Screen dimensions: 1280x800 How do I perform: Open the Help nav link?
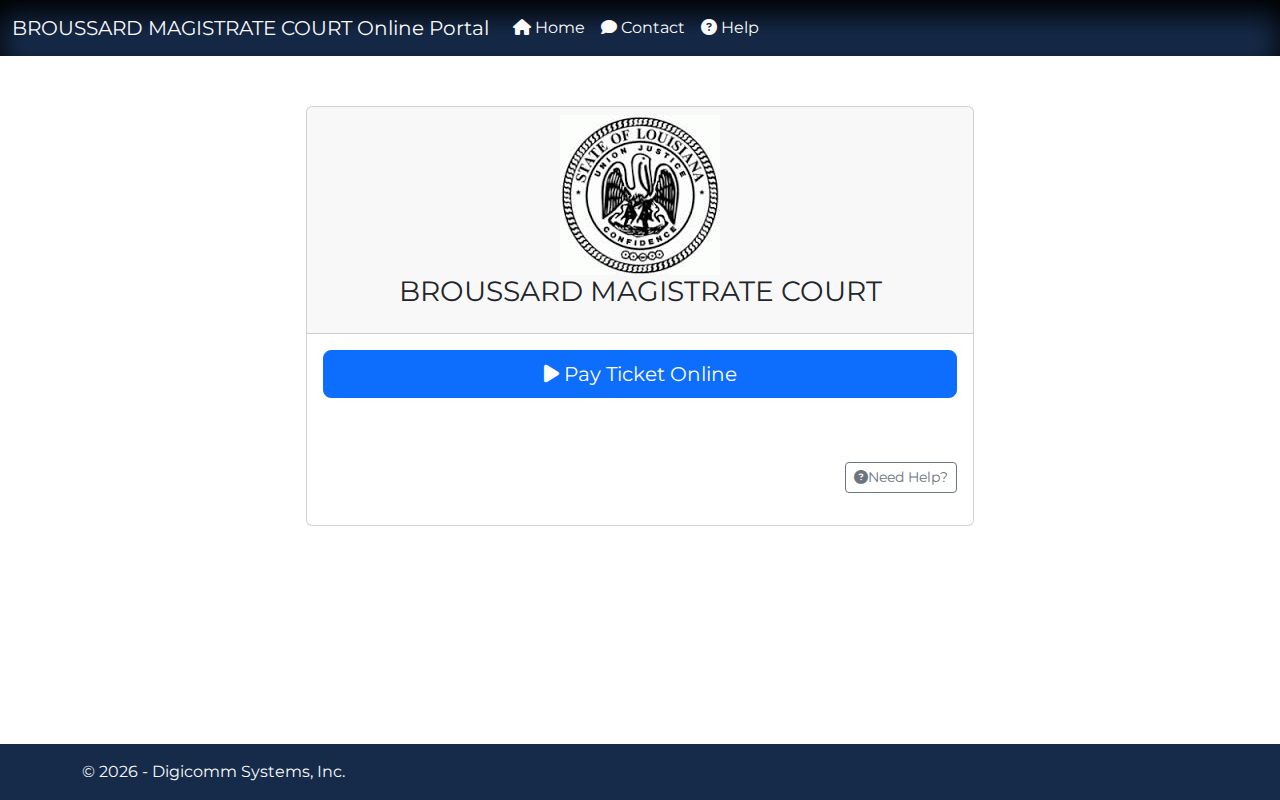730,28
